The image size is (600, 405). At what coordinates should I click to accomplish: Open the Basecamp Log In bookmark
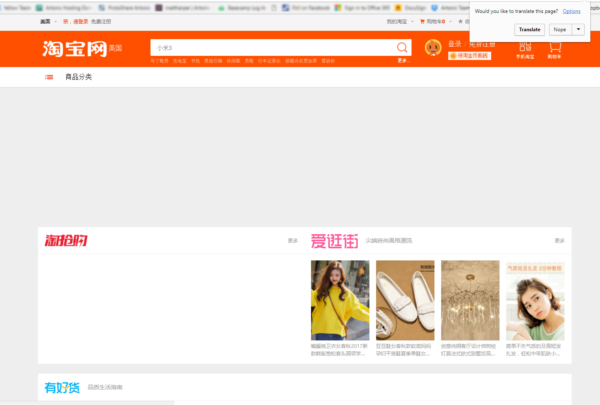coord(242,8)
